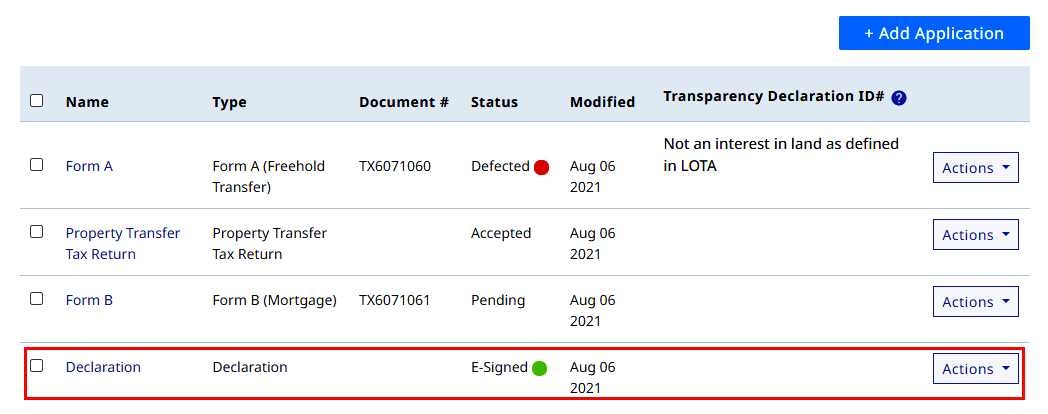This screenshot has width=1048, height=414.
Task: Click the green E-Signed status dot
Action: click(x=539, y=368)
